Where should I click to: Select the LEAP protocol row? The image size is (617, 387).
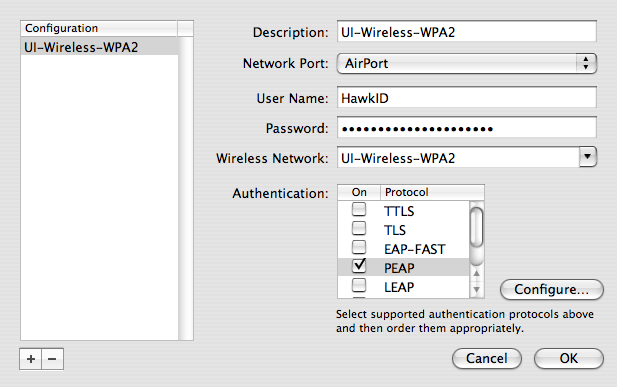point(404,287)
